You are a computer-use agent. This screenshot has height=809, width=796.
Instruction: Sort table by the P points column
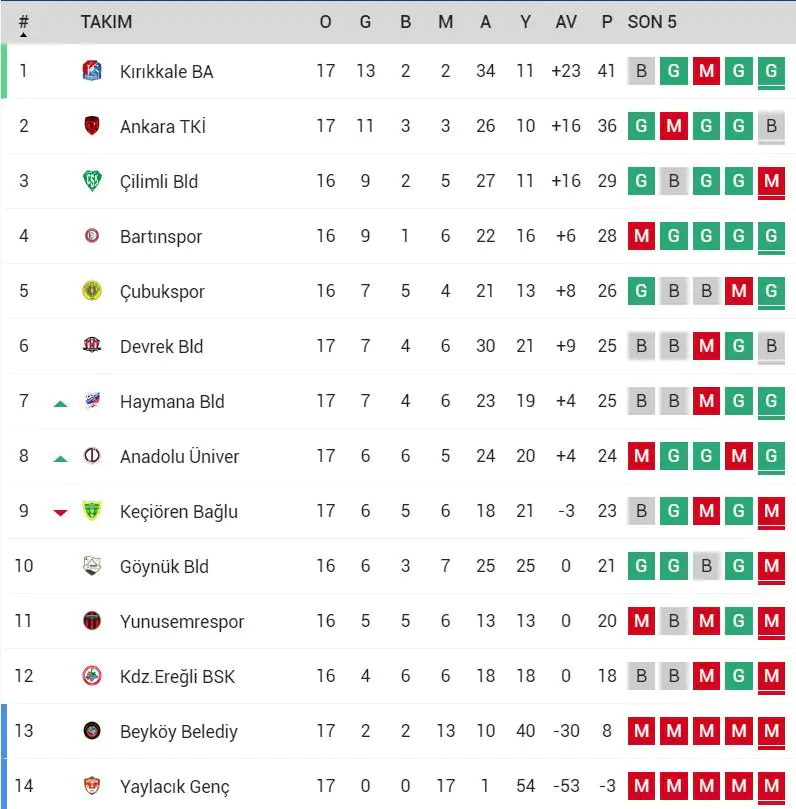pyautogui.click(x=606, y=21)
